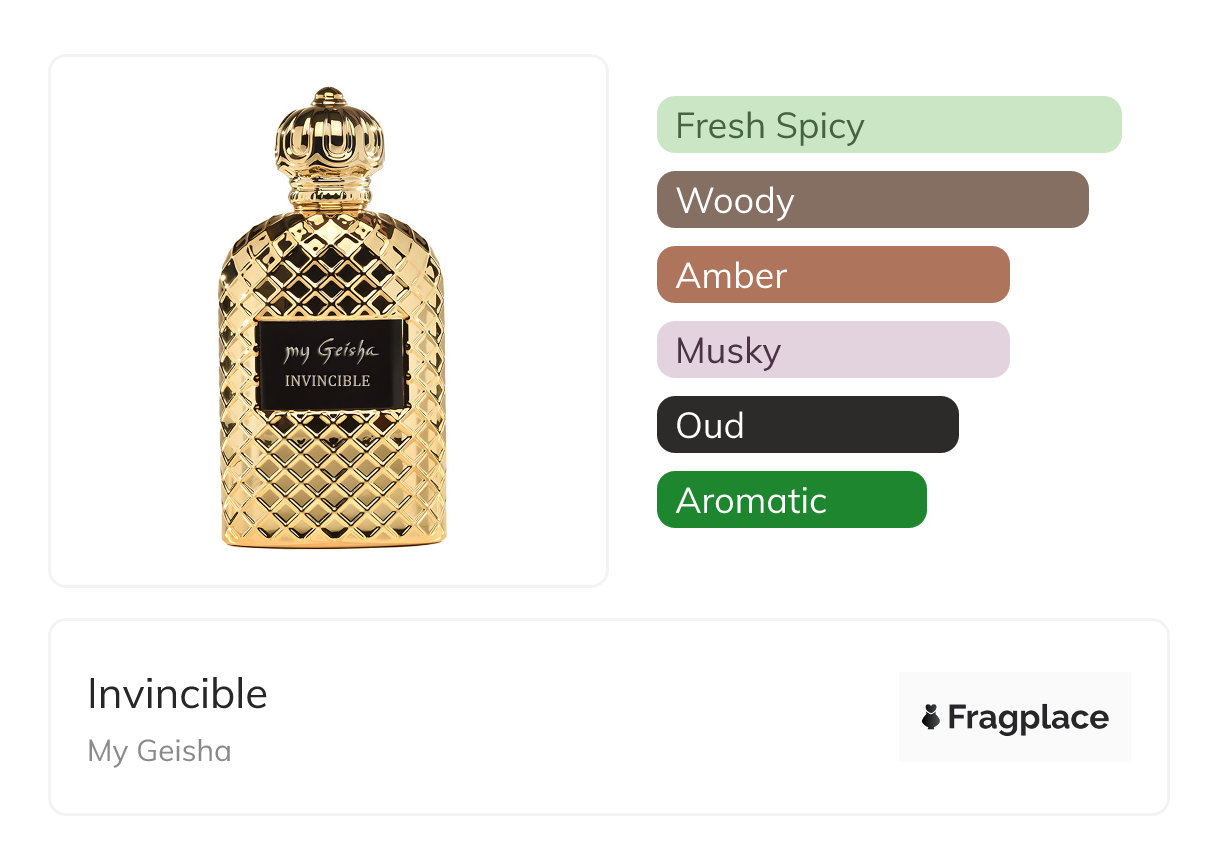The height and width of the screenshot is (864, 1218).
Task: Click the empty middle of the product info card
Action: [x=580, y=717]
